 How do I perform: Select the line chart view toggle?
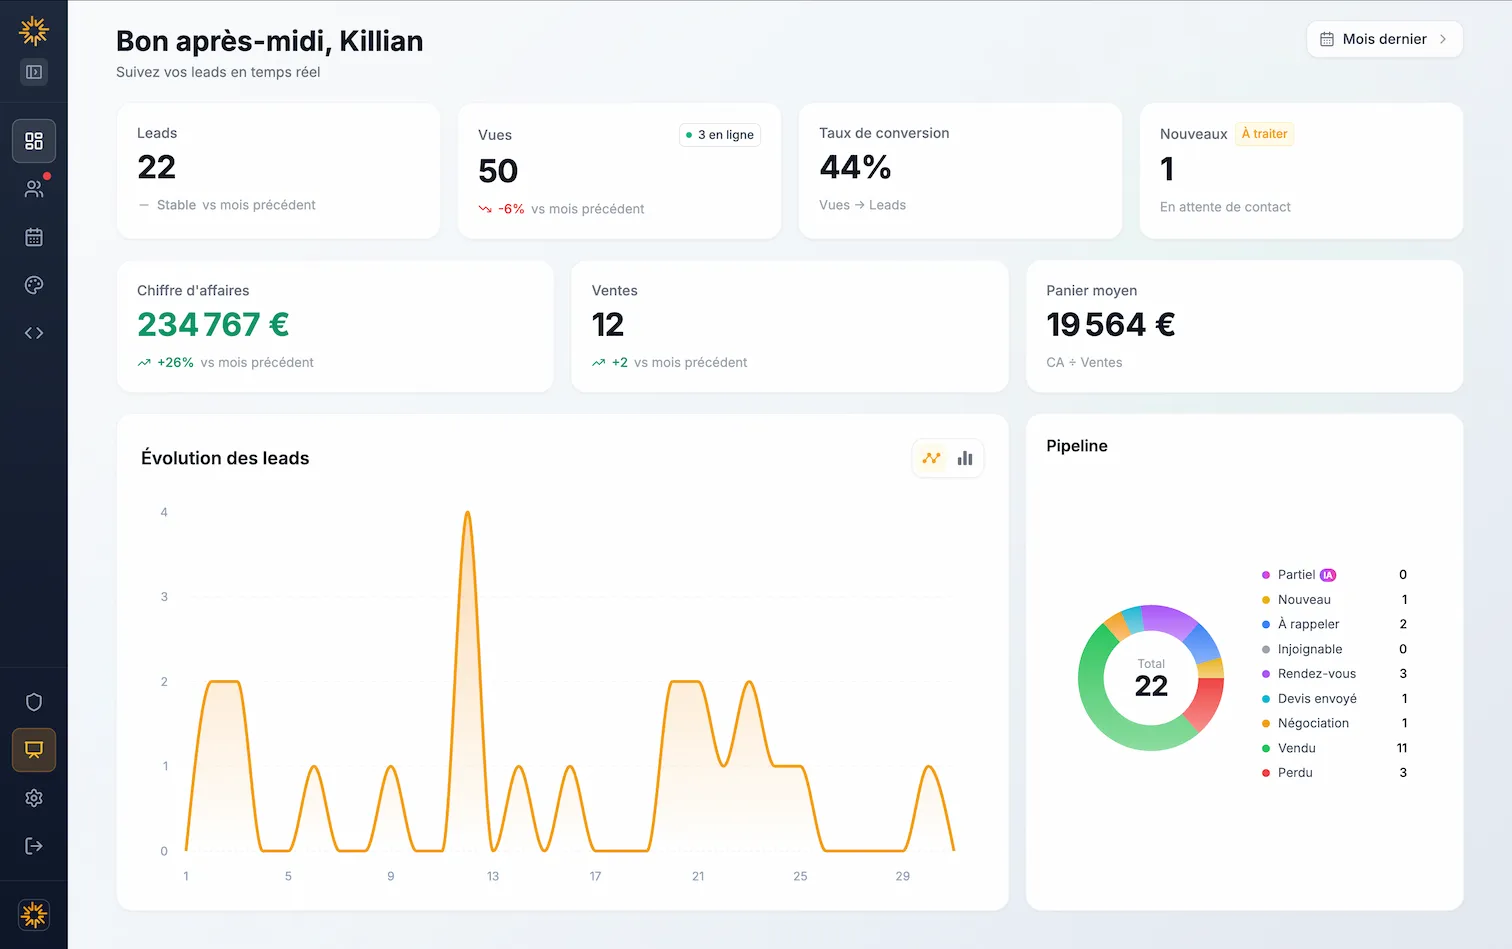click(x=931, y=457)
